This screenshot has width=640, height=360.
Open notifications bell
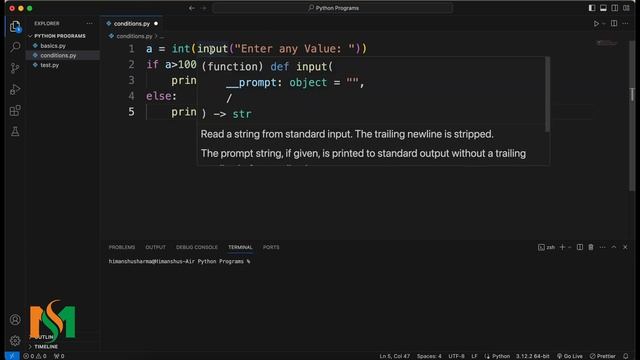click(x=625, y=356)
